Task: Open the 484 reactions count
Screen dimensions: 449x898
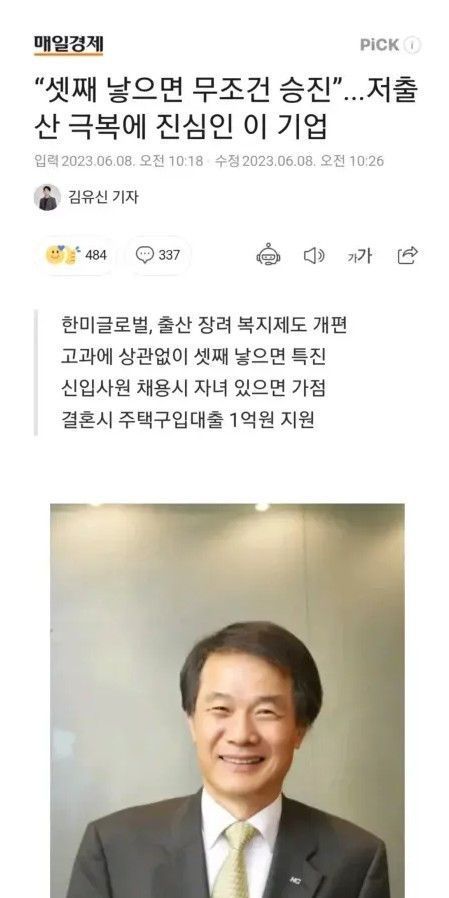Action: [96, 255]
